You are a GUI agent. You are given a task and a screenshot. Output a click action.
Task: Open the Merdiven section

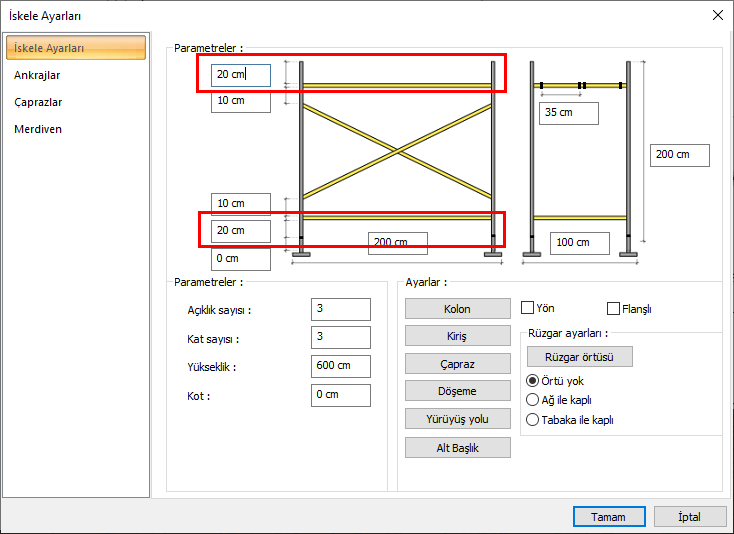pyautogui.click(x=37, y=129)
